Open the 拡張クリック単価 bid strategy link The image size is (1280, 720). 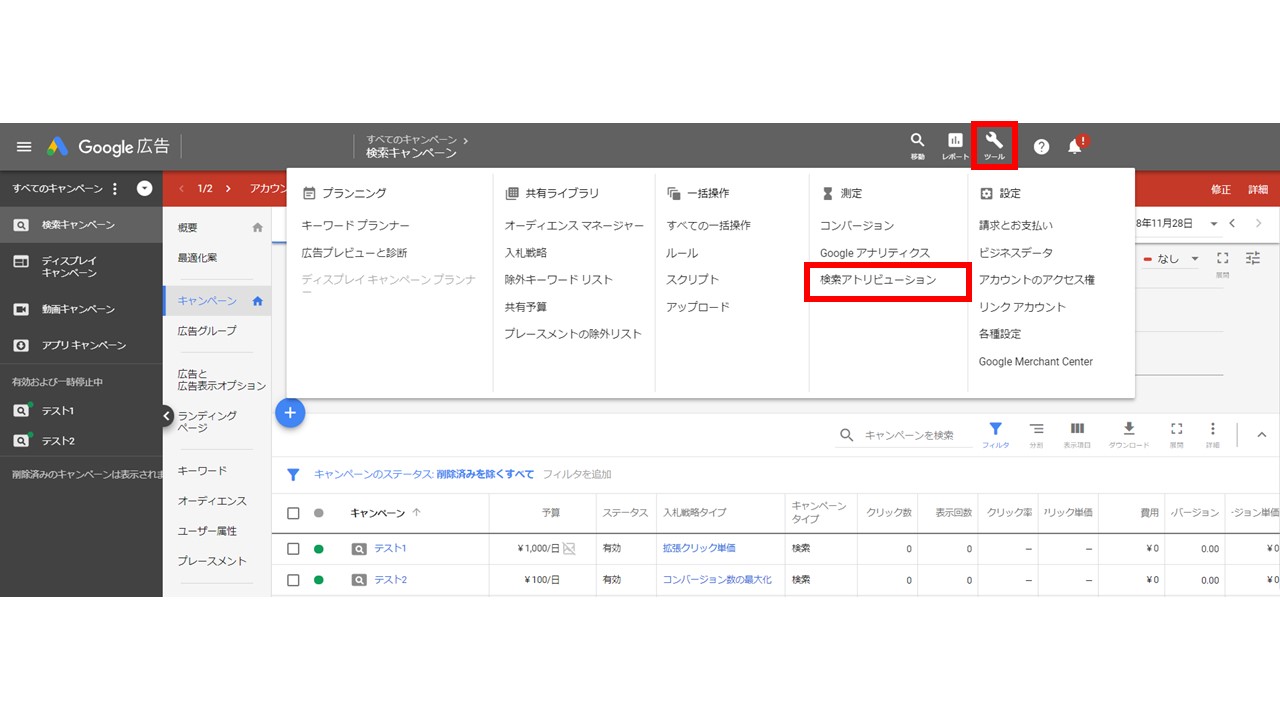(699, 549)
